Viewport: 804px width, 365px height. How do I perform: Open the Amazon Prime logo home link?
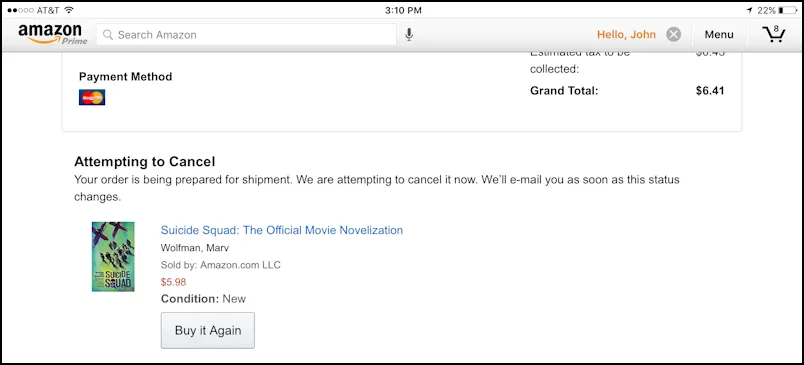(x=52, y=34)
